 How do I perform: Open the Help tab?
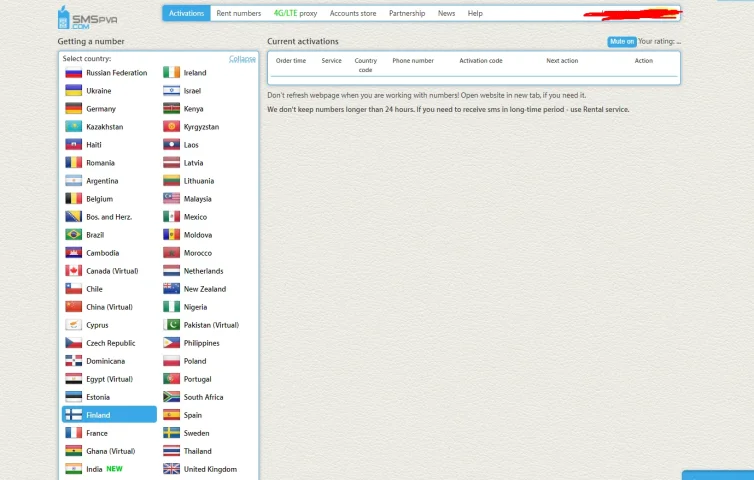click(x=475, y=13)
